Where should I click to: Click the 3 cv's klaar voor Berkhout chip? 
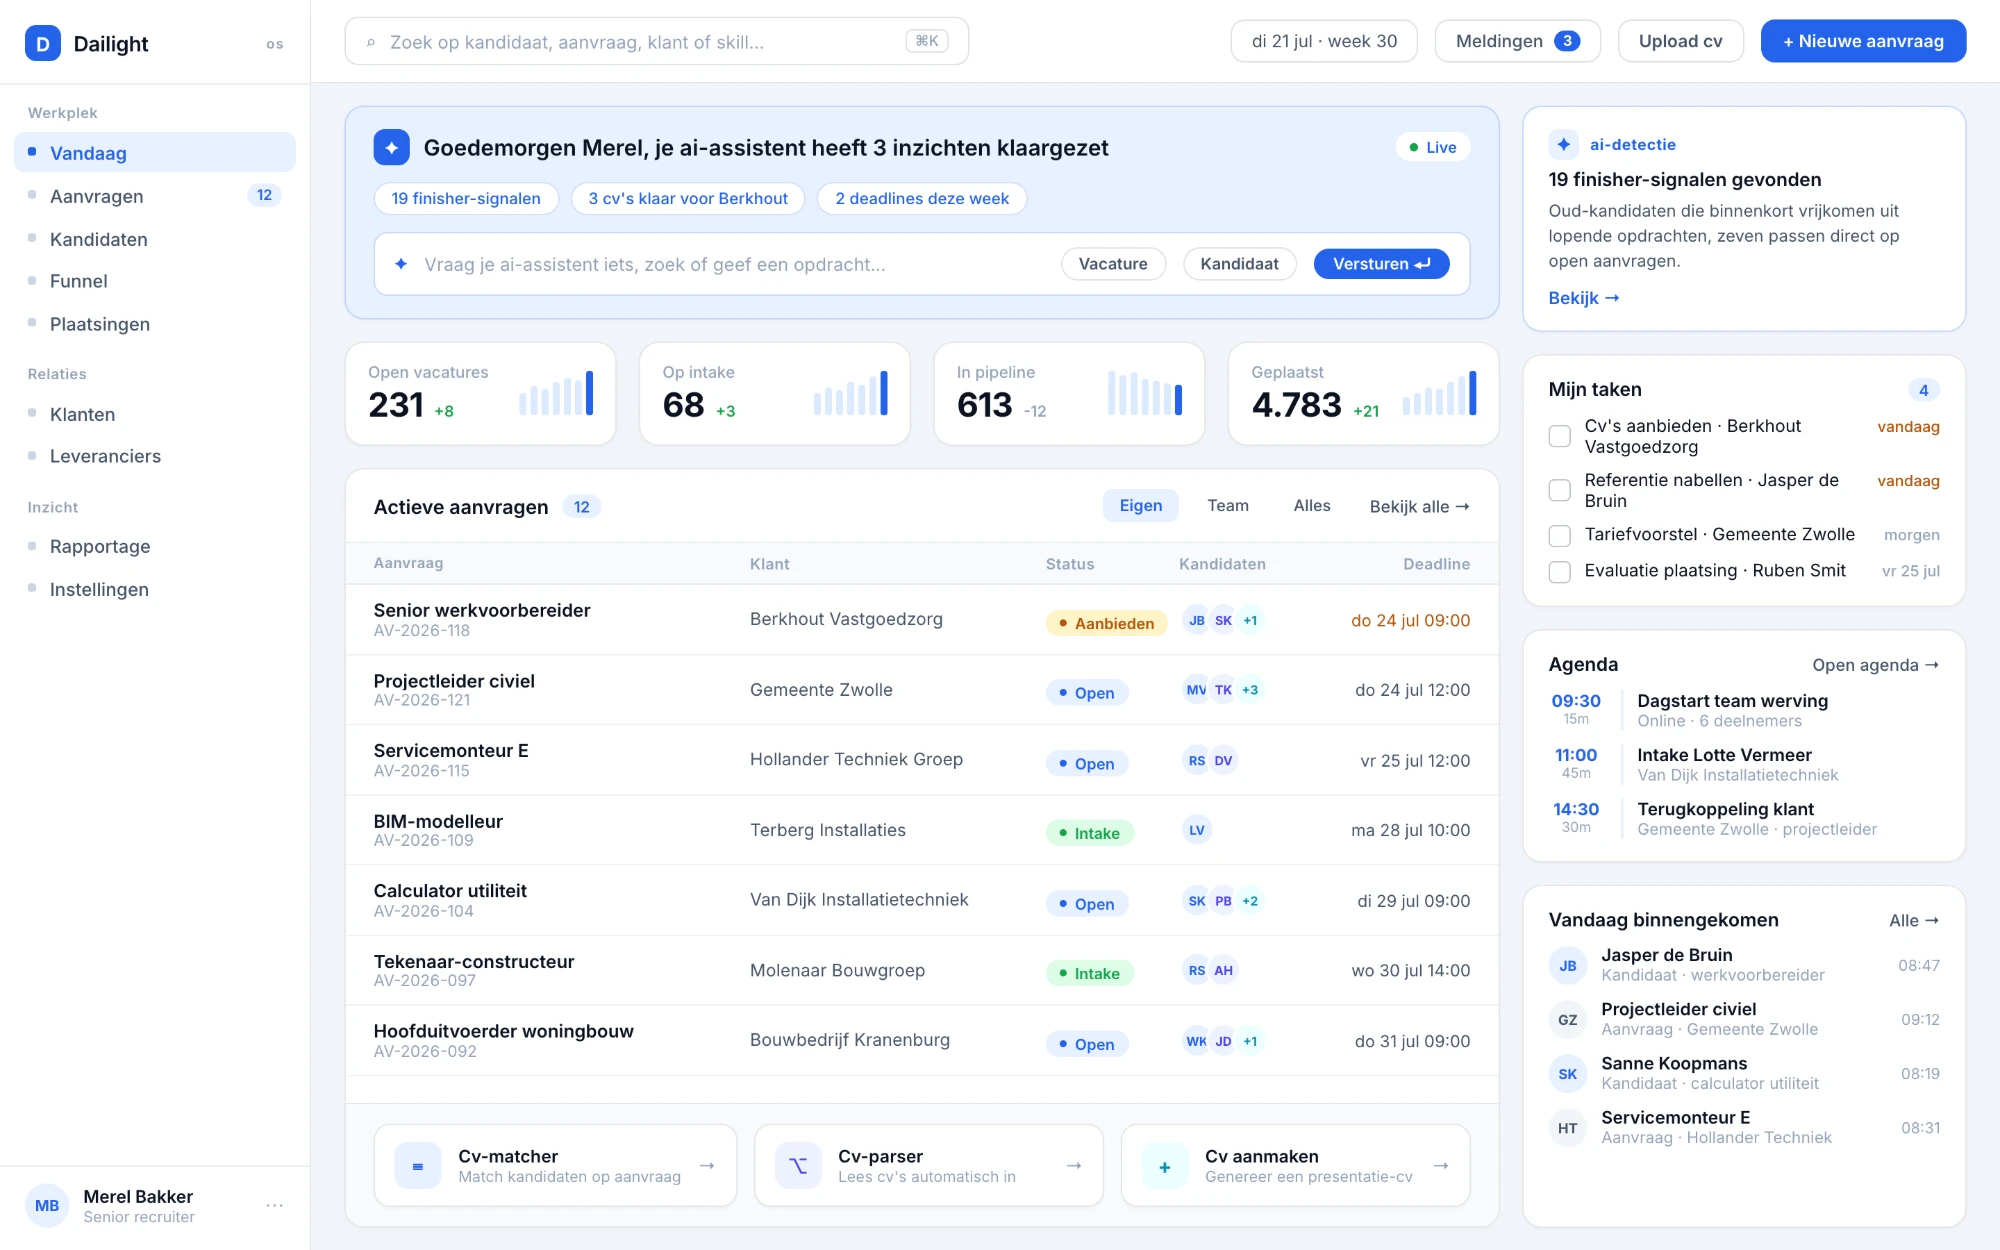coord(687,198)
